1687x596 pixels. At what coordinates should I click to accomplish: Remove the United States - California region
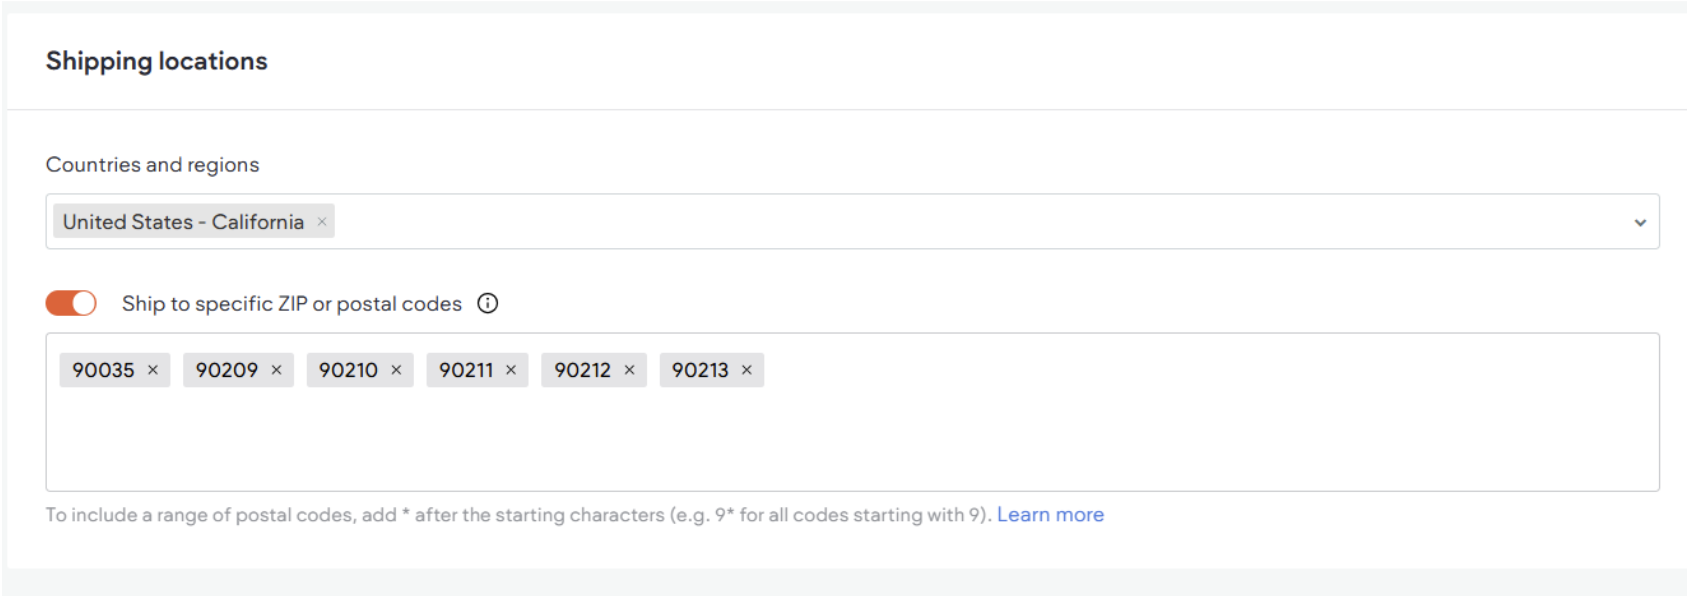pos(321,221)
